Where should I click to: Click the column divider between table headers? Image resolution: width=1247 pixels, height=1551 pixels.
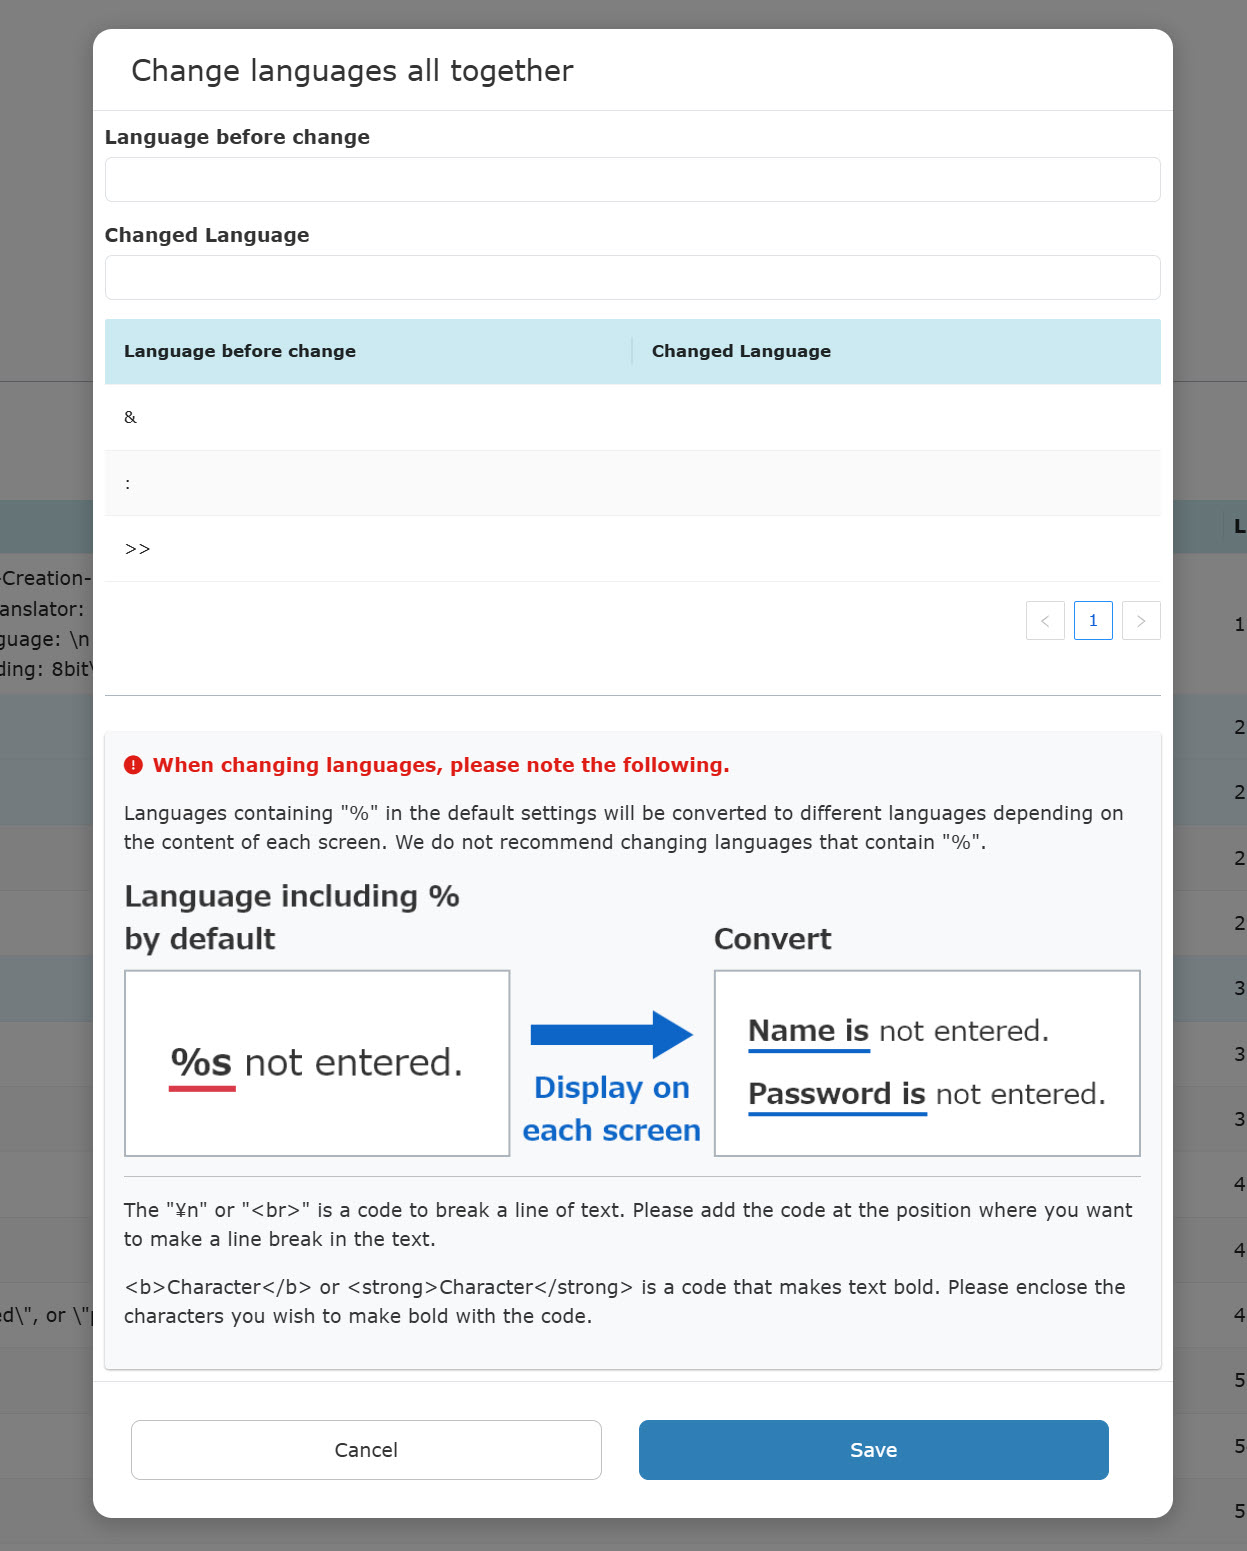click(632, 352)
